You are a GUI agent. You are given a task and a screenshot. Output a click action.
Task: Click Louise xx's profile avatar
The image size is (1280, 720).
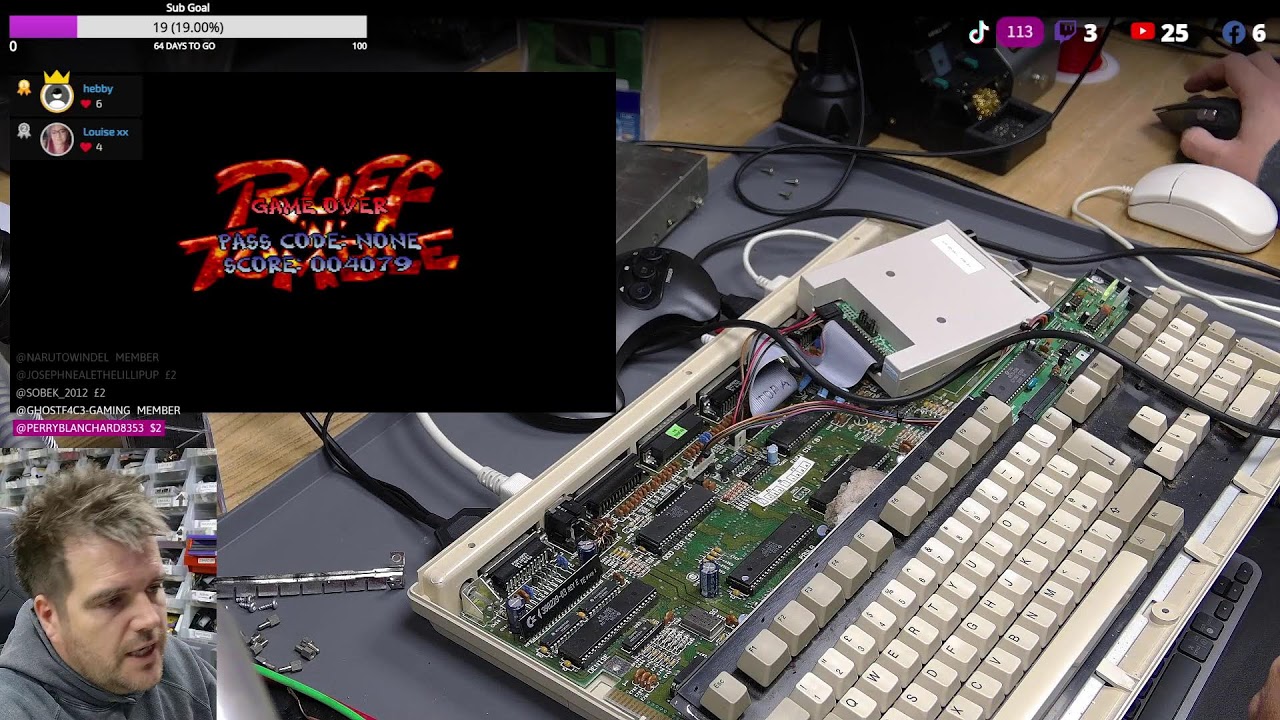coord(57,139)
